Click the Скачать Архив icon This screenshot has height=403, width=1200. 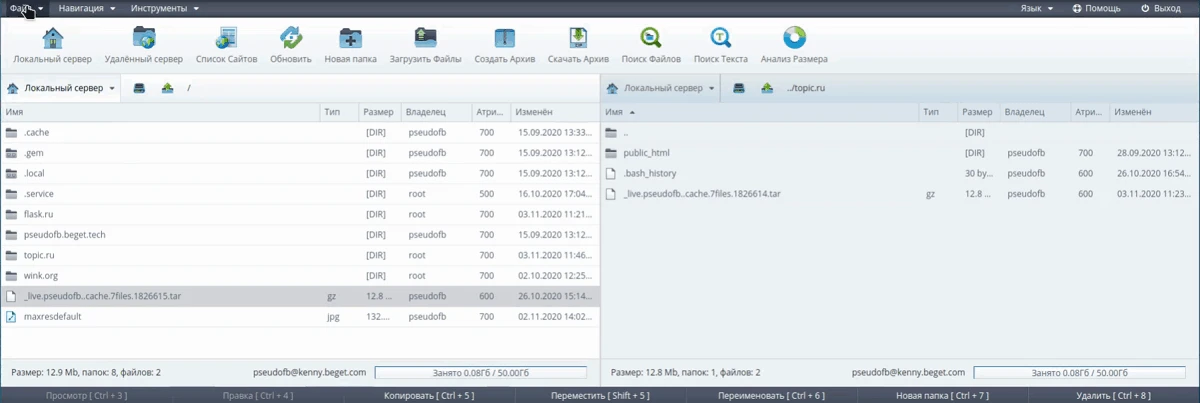(578, 39)
